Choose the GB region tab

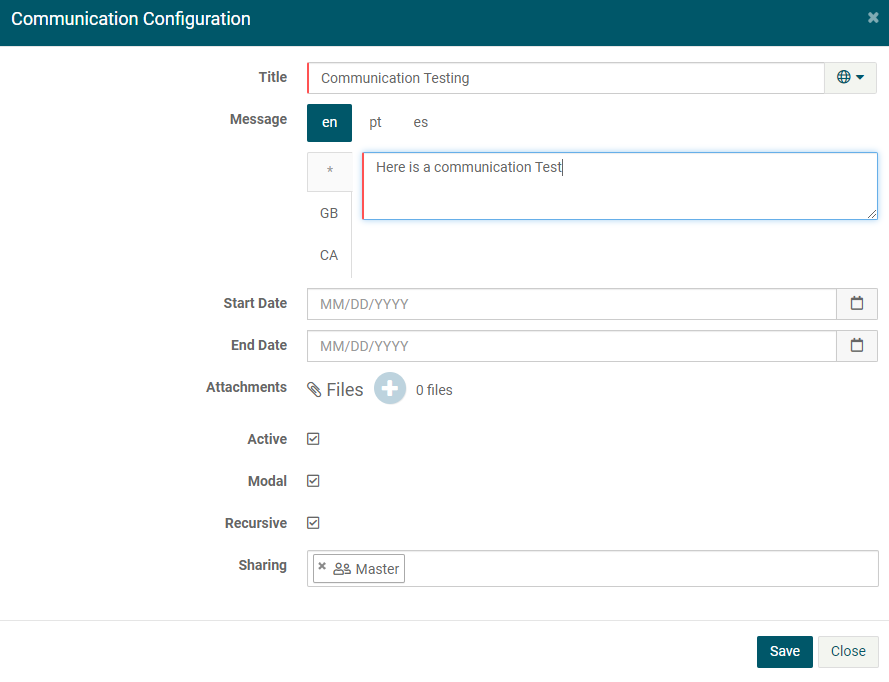(329, 213)
